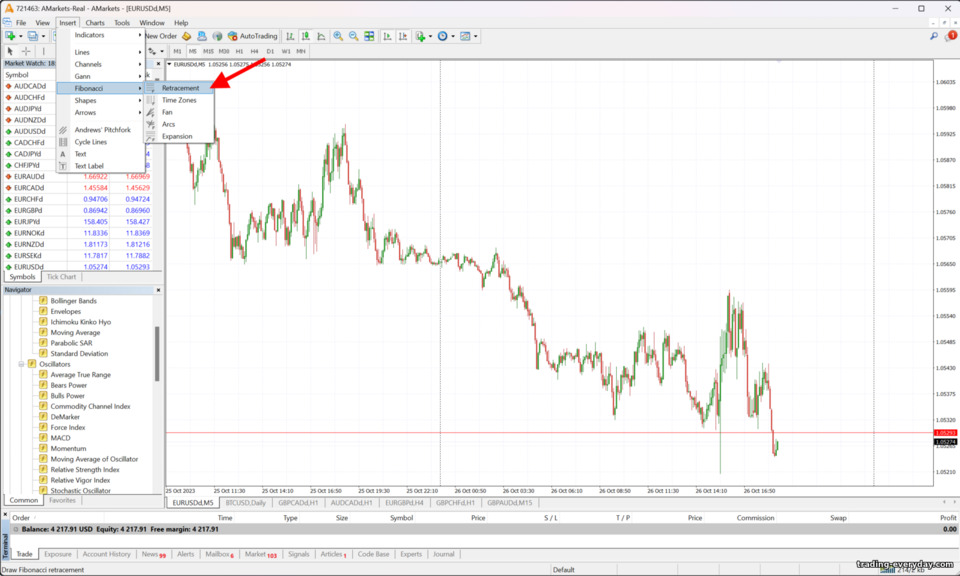The image size is (960, 576).
Task: Choose Retracement from Fibonacci submenu
Action: pos(179,88)
